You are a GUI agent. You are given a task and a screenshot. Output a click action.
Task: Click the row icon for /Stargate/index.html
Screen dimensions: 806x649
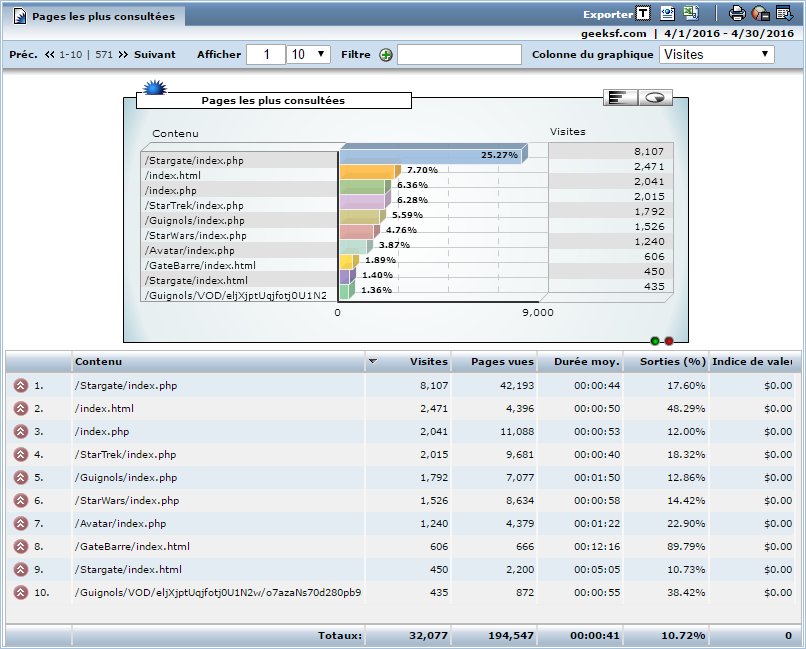click(x=21, y=569)
